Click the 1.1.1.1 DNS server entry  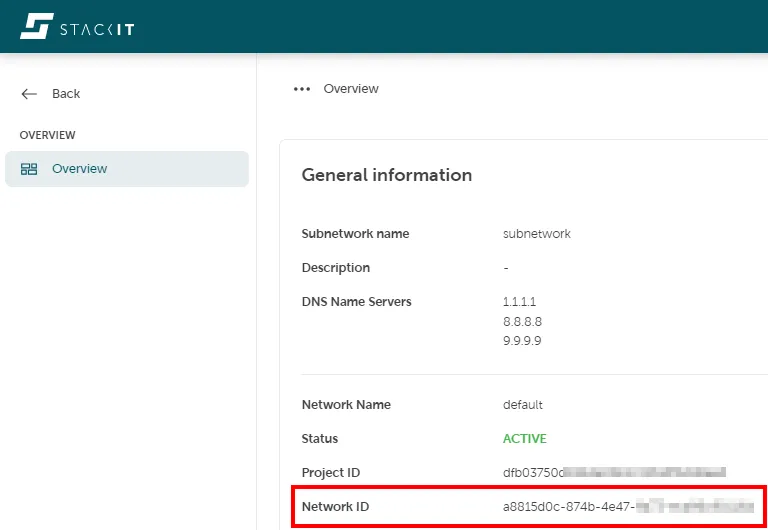click(x=519, y=302)
